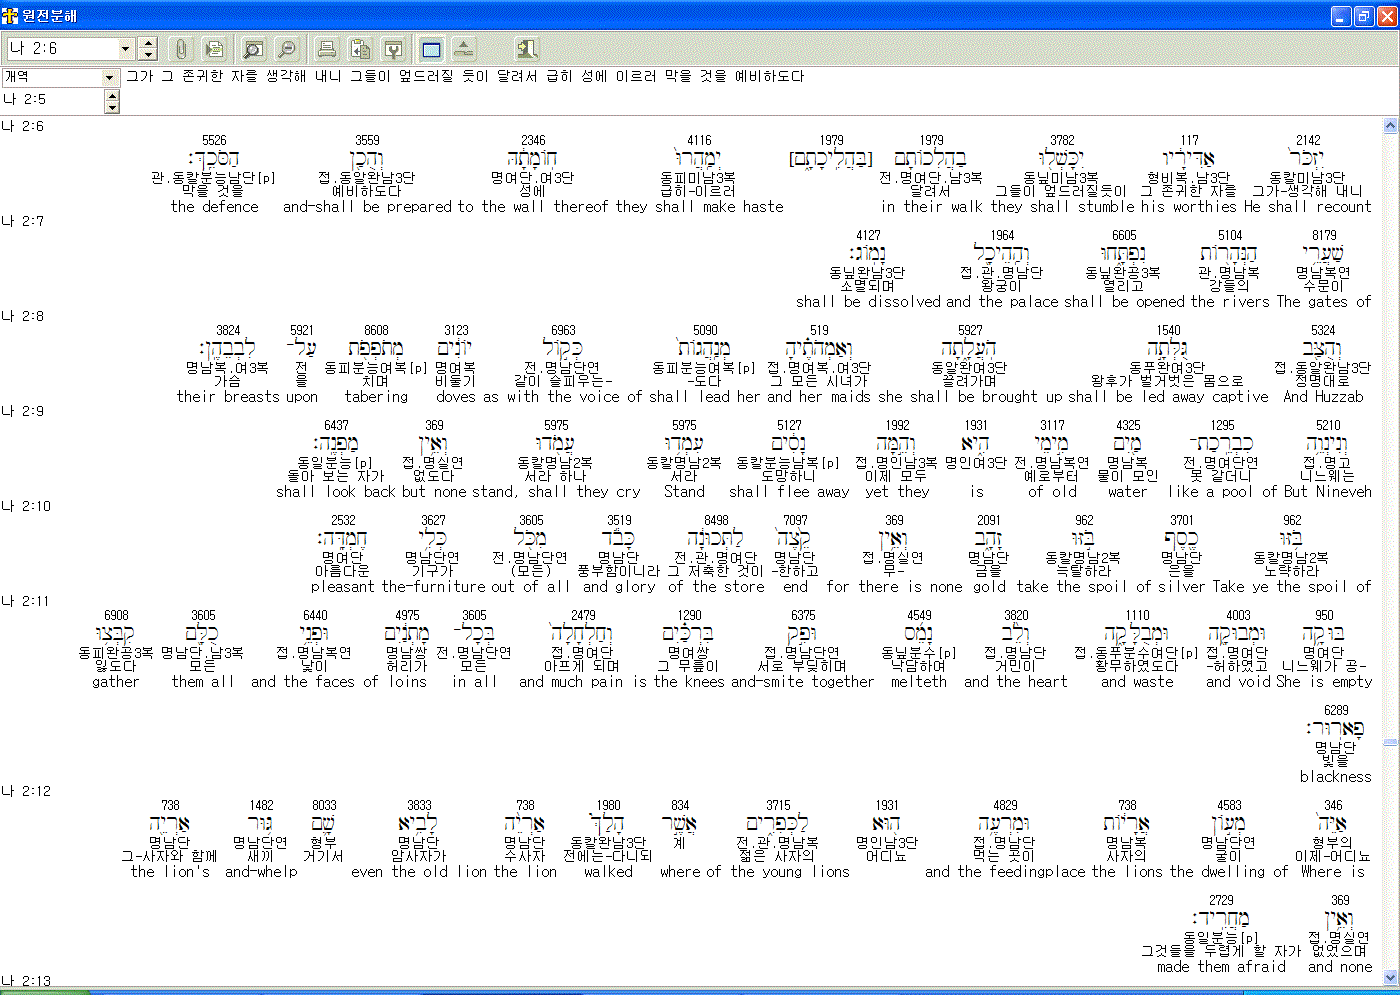Viewport: 1400px width, 995px height.
Task: Click the verse label 나 2:8
Action: pos(22,316)
